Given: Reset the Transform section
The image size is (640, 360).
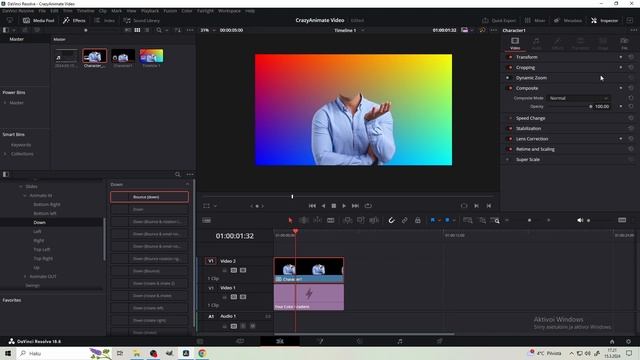Looking at the screenshot, I should [631, 57].
